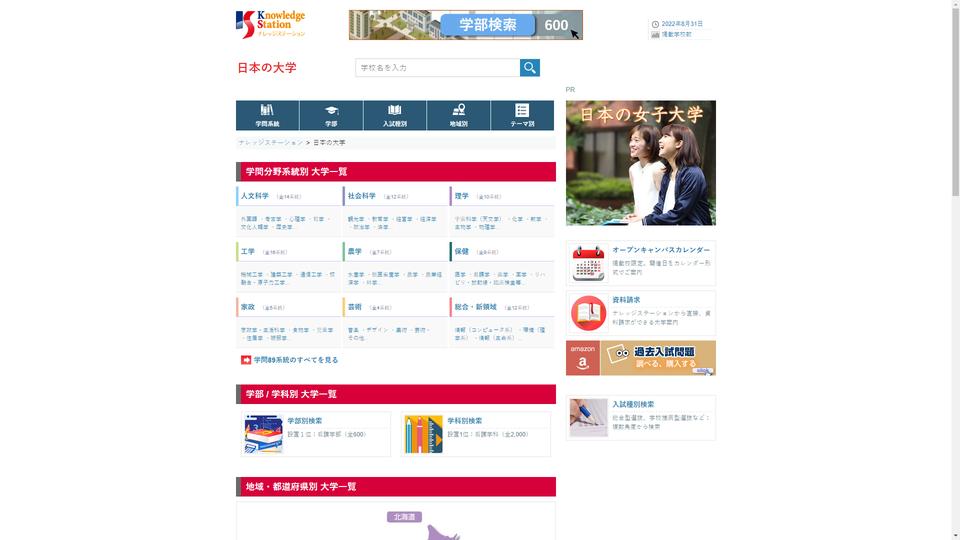Open the 過去入試問題 amazon banner
This screenshot has width=960, height=540.
(x=640, y=358)
